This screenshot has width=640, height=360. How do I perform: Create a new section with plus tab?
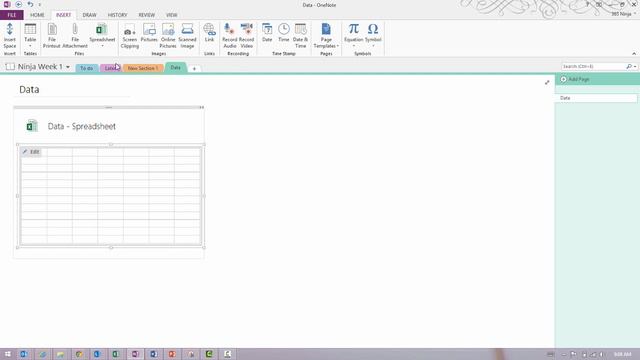coord(194,69)
